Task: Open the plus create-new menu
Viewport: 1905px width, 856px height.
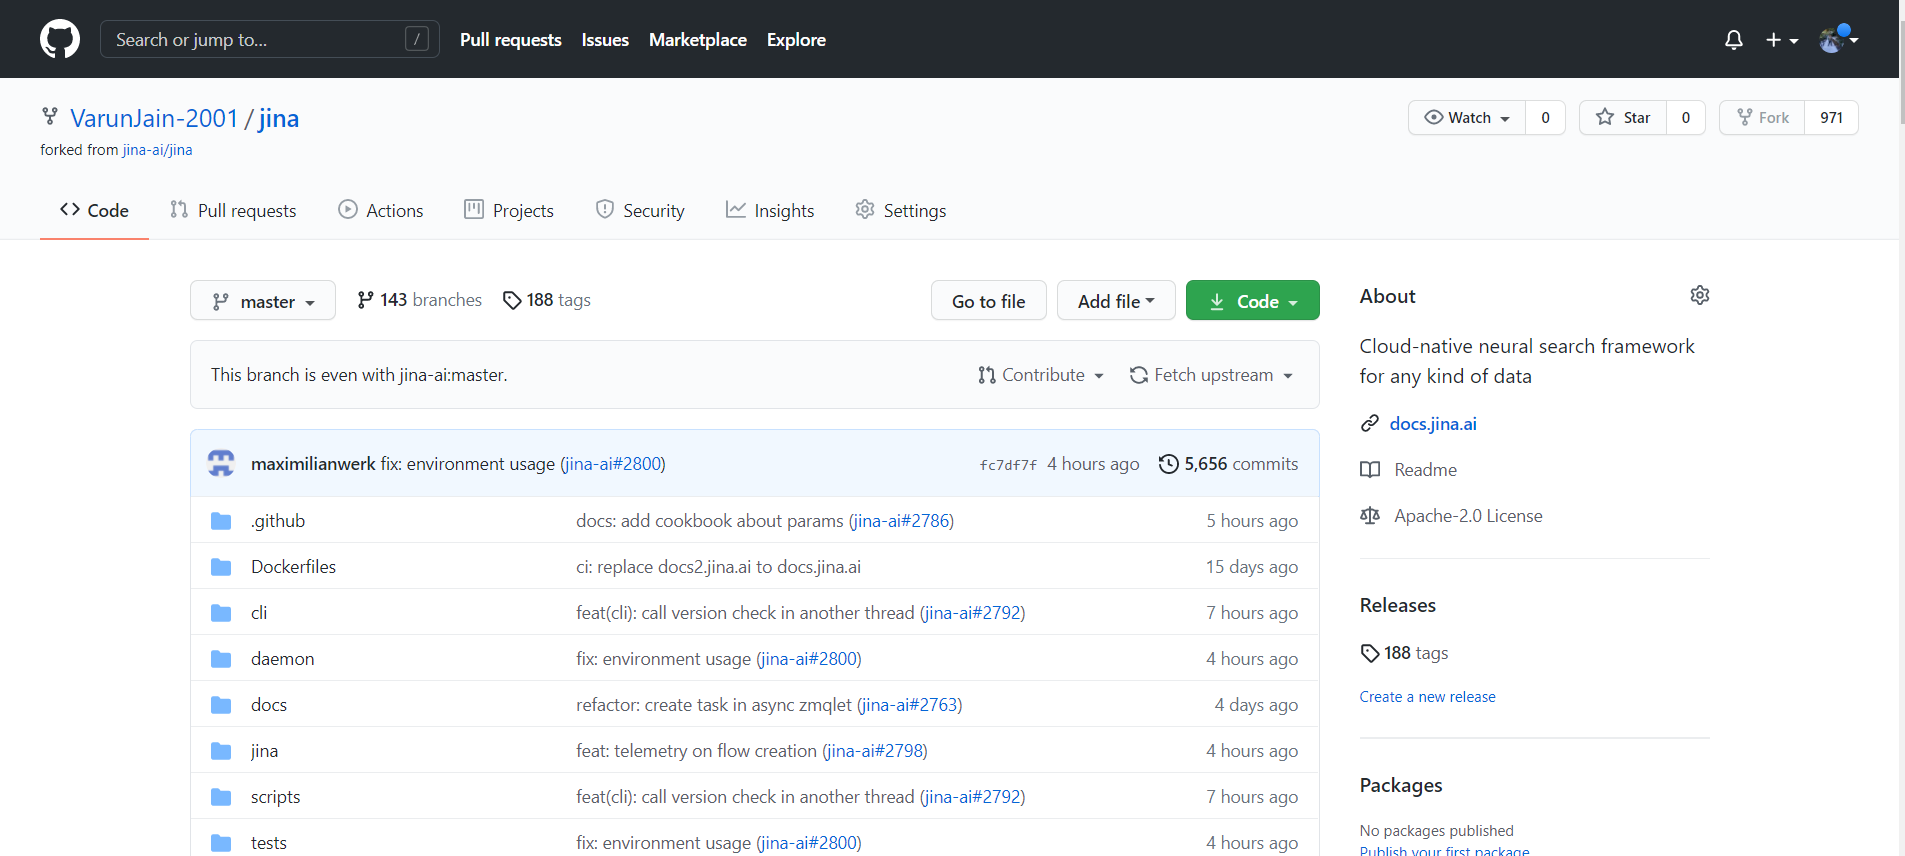Action: pyautogui.click(x=1782, y=40)
